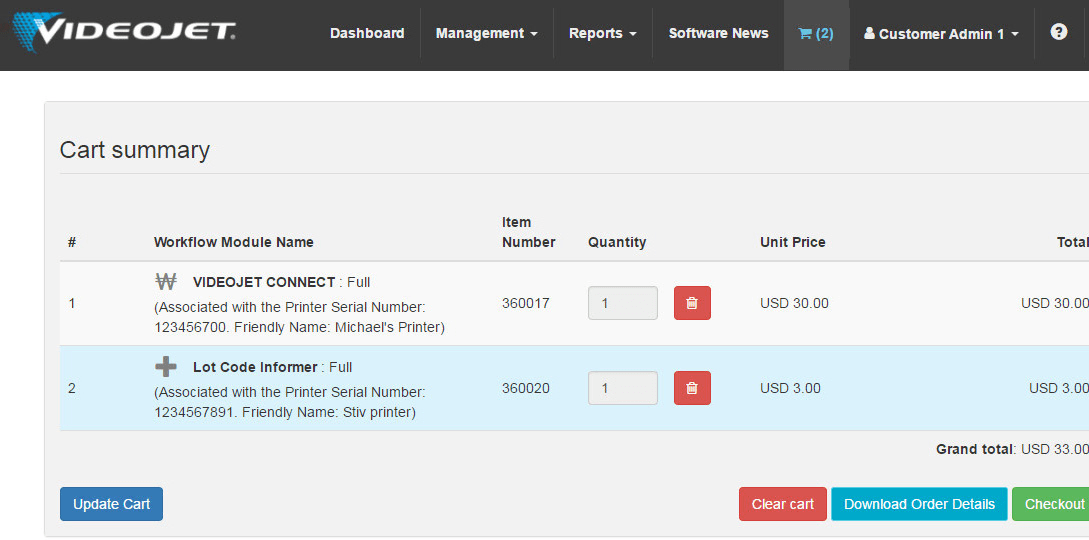Proceed with the green Checkout button
This screenshot has height=540, width=1089.
(1052, 504)
